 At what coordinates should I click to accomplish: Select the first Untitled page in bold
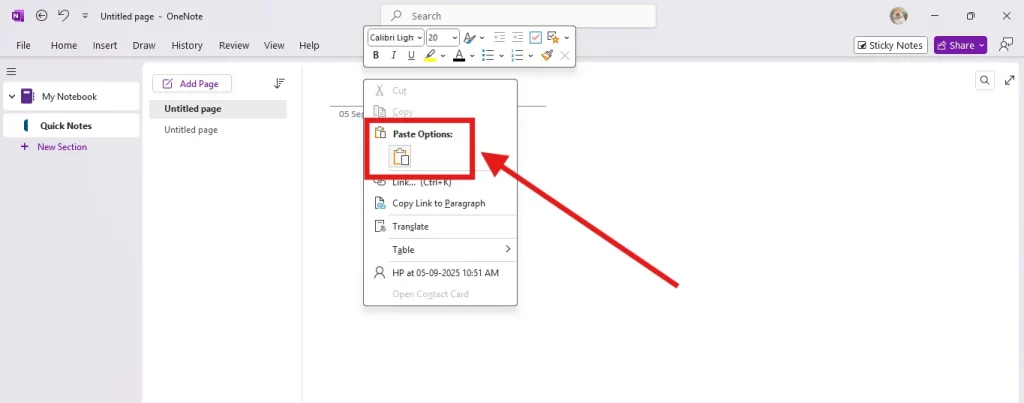coord(217,108)
